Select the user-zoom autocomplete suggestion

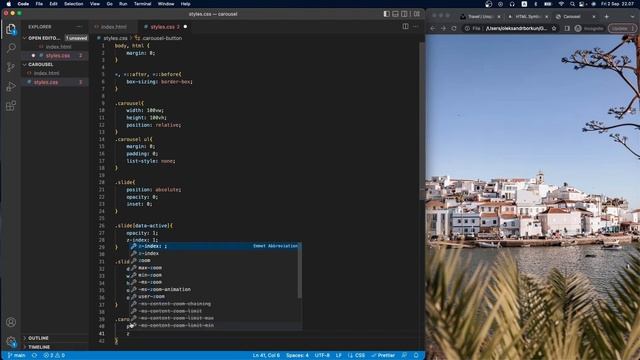[x=216, y=297]
